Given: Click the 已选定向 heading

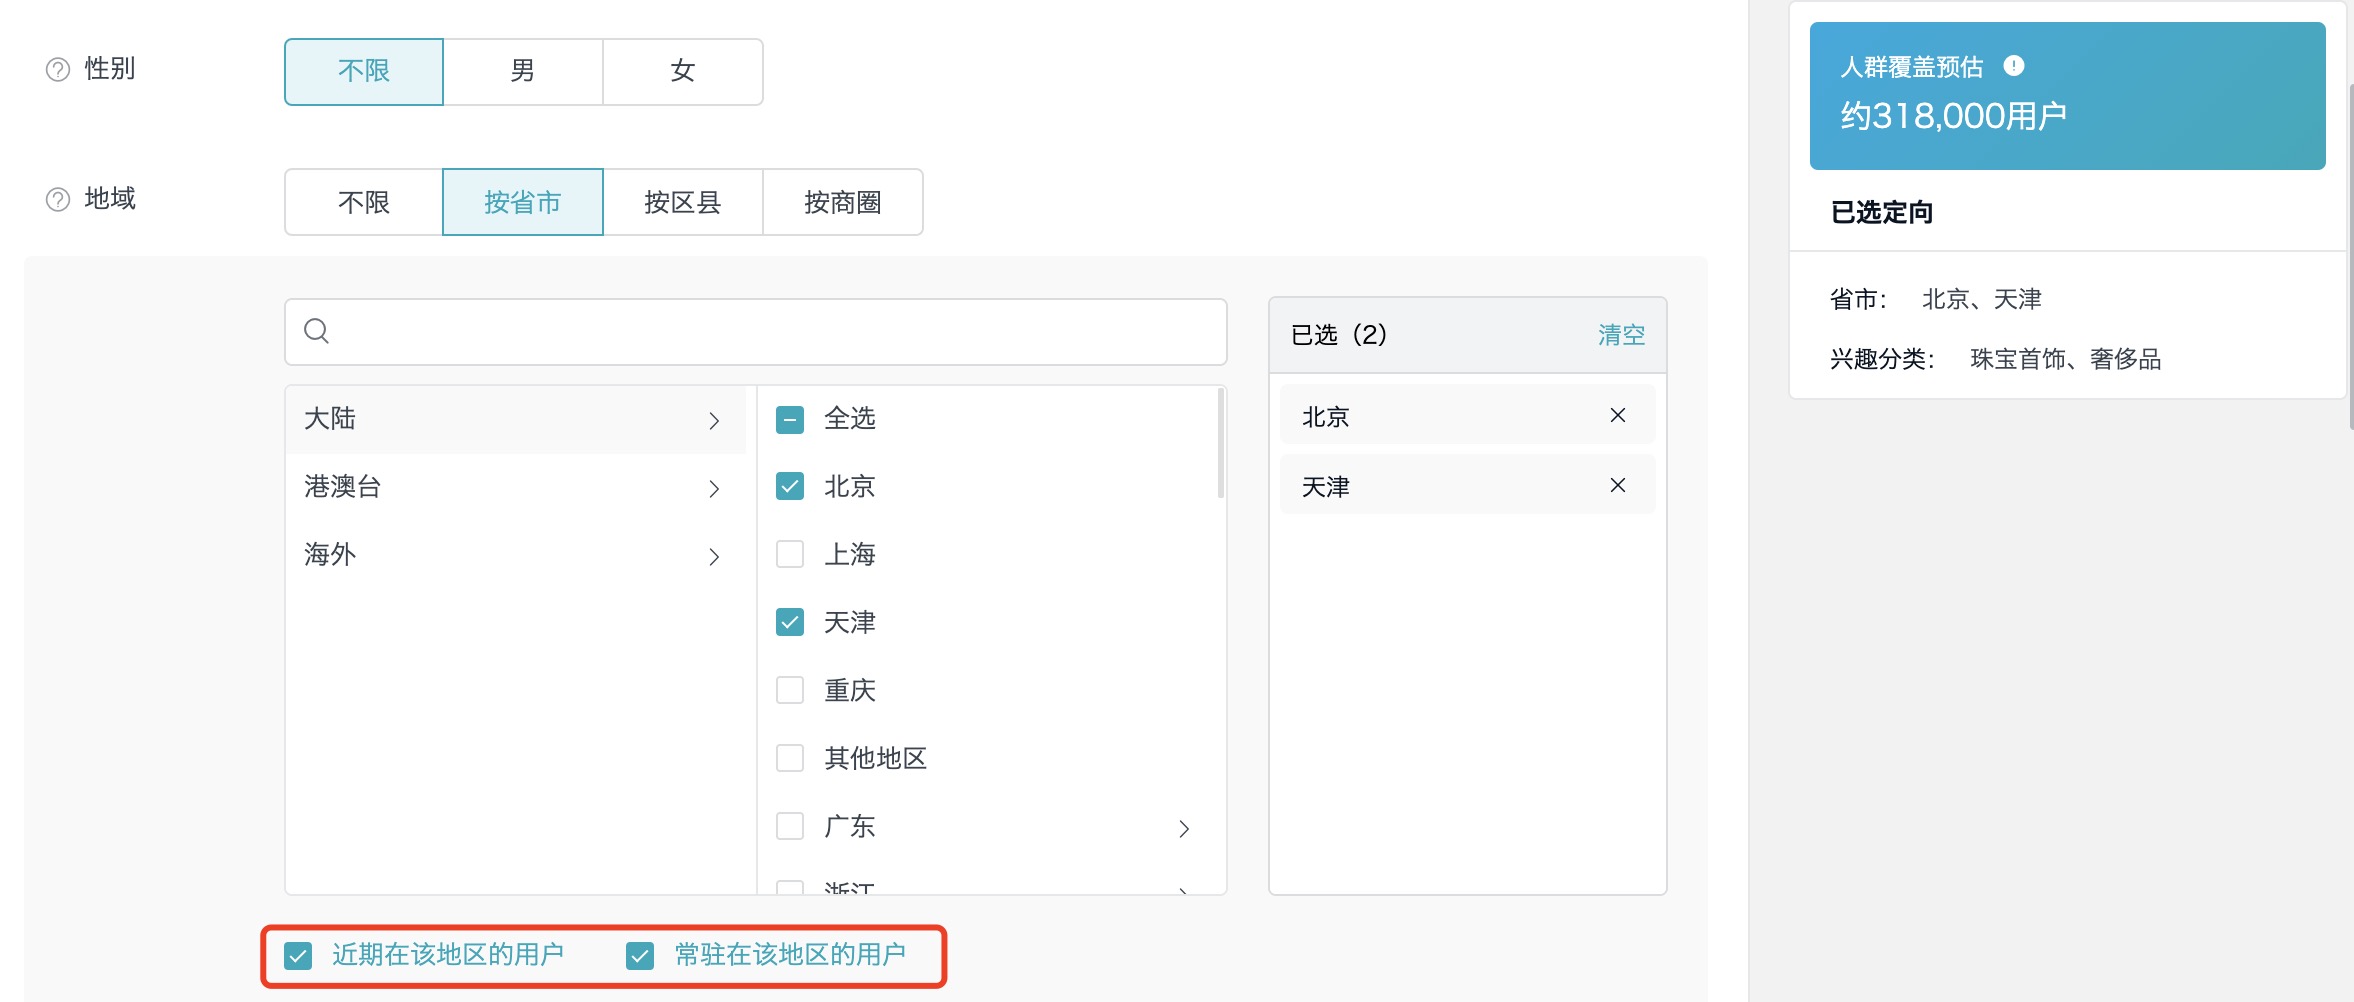Looking at the screenshot, I should [x=1882, y=212].
